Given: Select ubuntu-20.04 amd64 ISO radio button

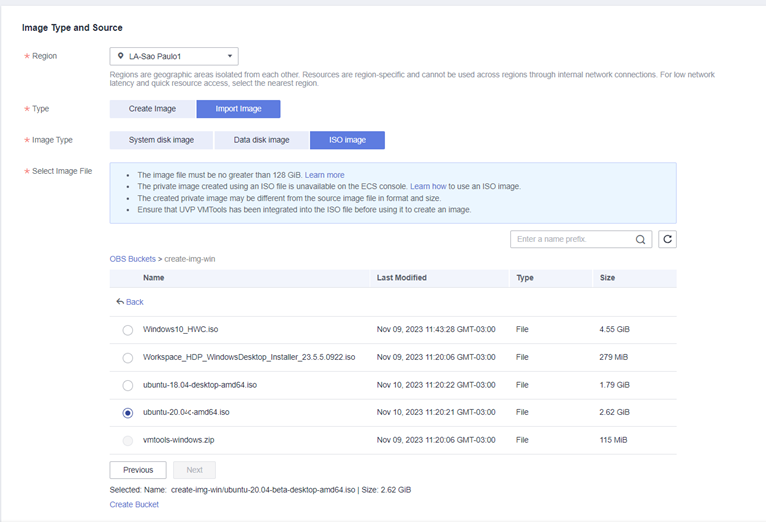Looking at the screenshot, I should [127, 412].
